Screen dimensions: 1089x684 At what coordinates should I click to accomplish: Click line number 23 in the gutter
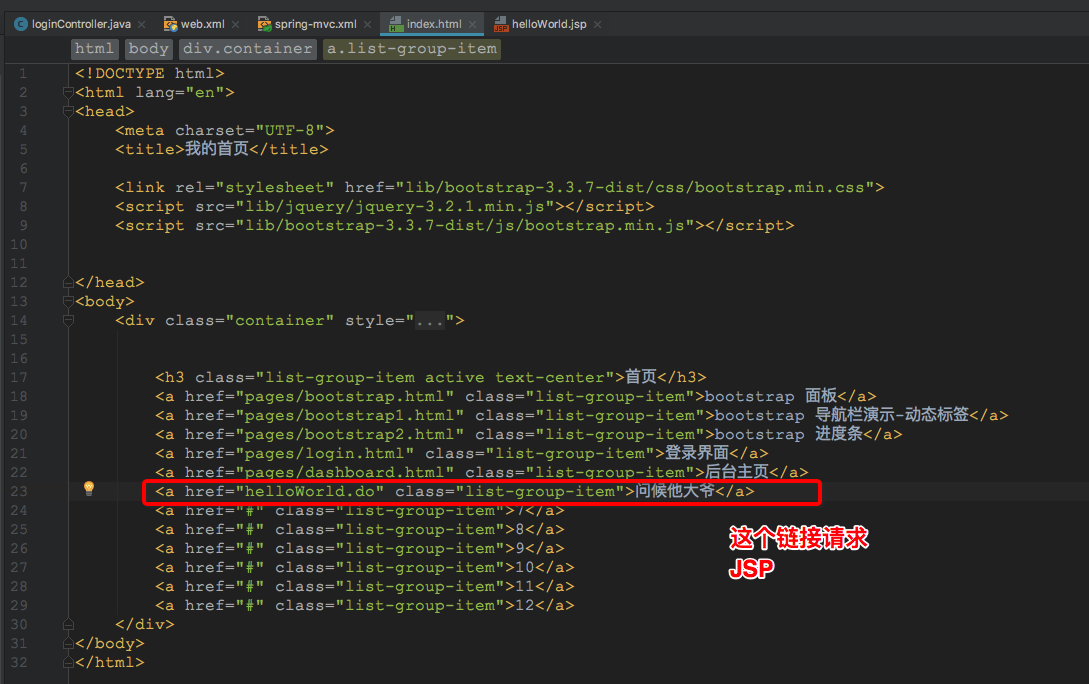click(19, 492)
